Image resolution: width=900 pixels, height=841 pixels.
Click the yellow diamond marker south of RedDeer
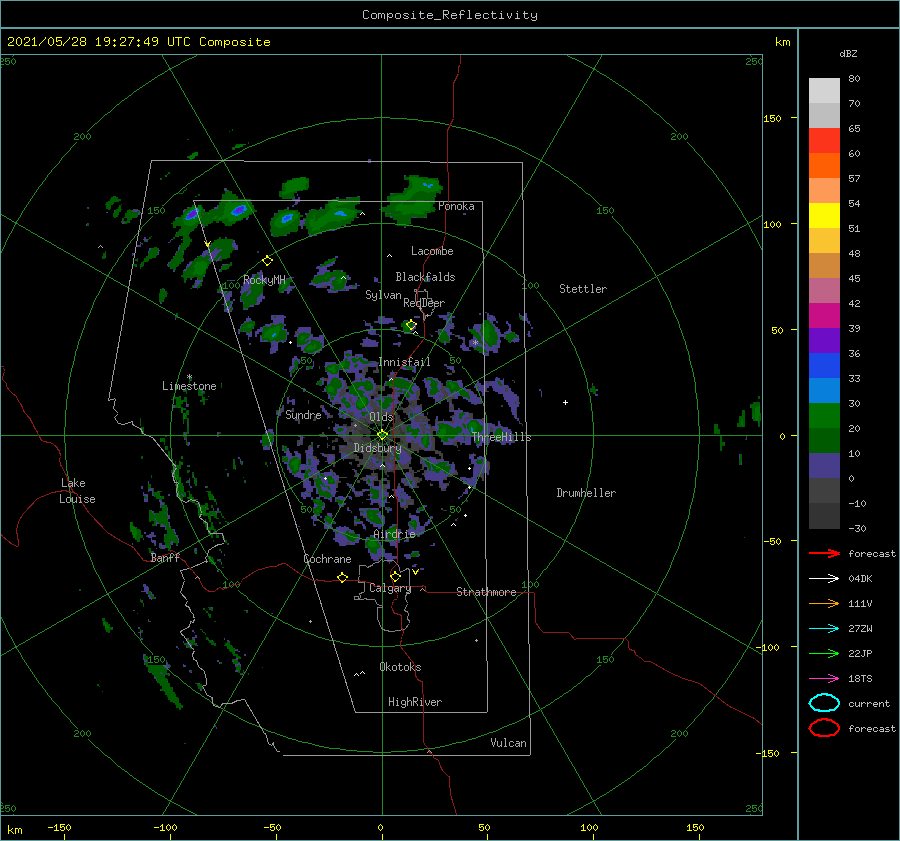[x=411, y=325]
